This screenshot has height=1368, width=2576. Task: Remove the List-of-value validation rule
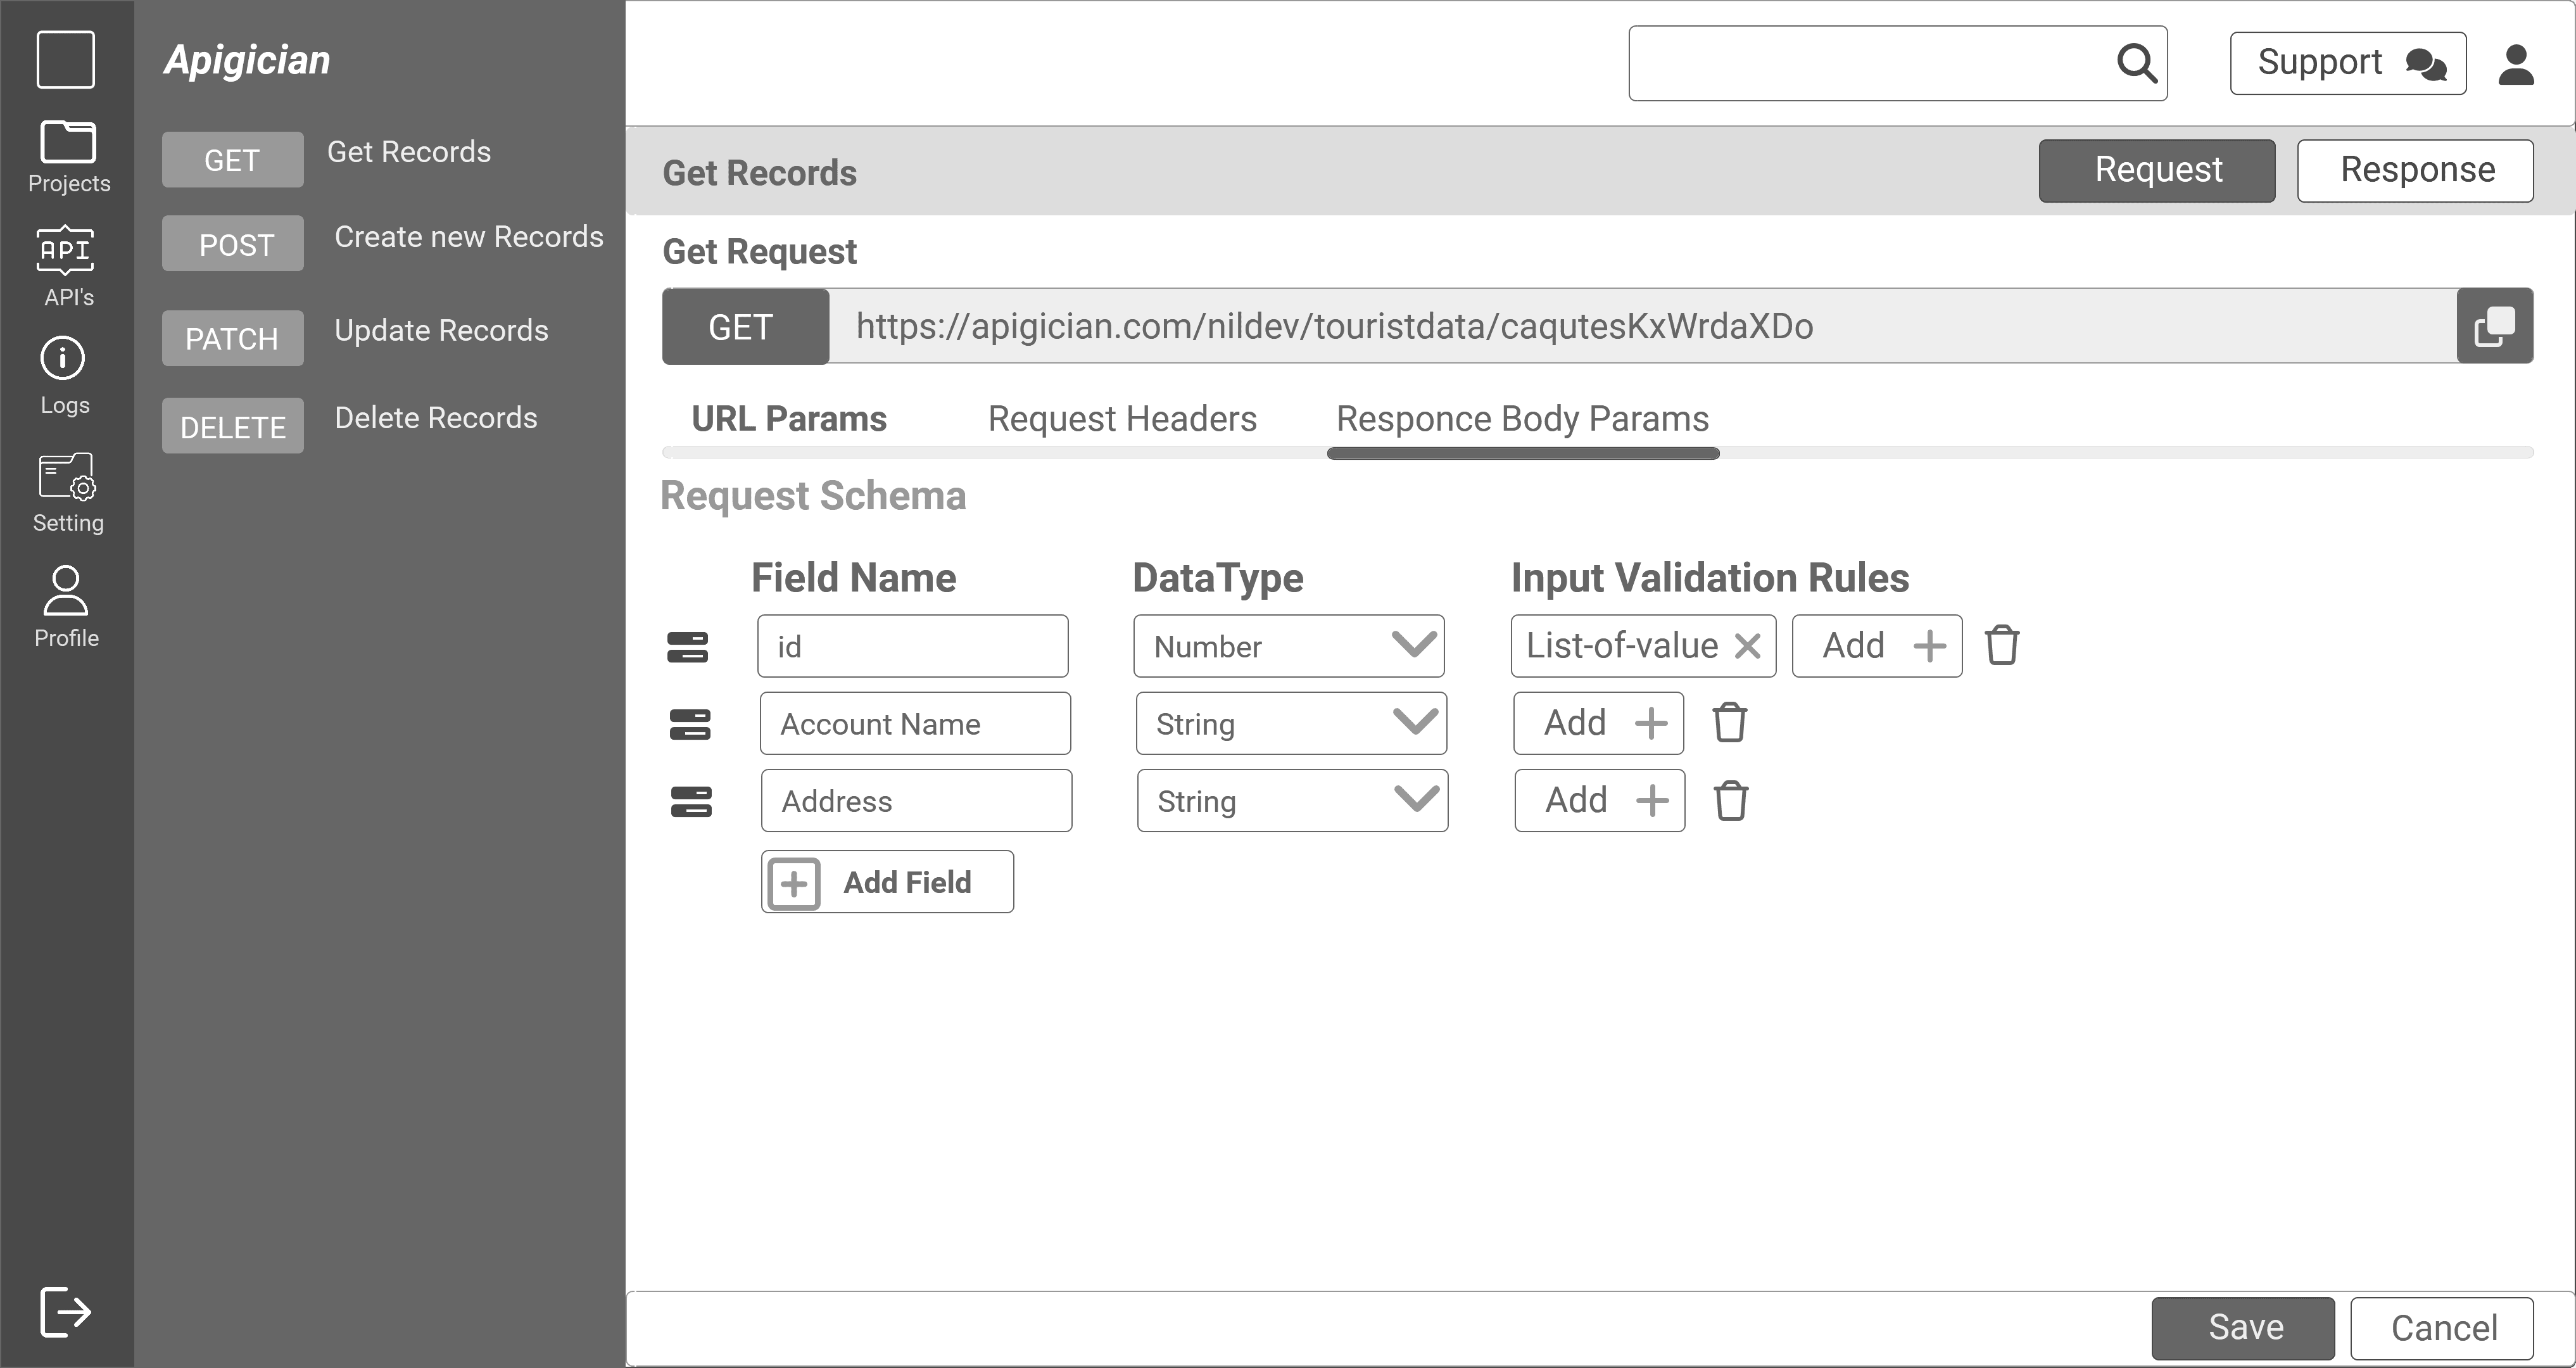(1747, 647)
